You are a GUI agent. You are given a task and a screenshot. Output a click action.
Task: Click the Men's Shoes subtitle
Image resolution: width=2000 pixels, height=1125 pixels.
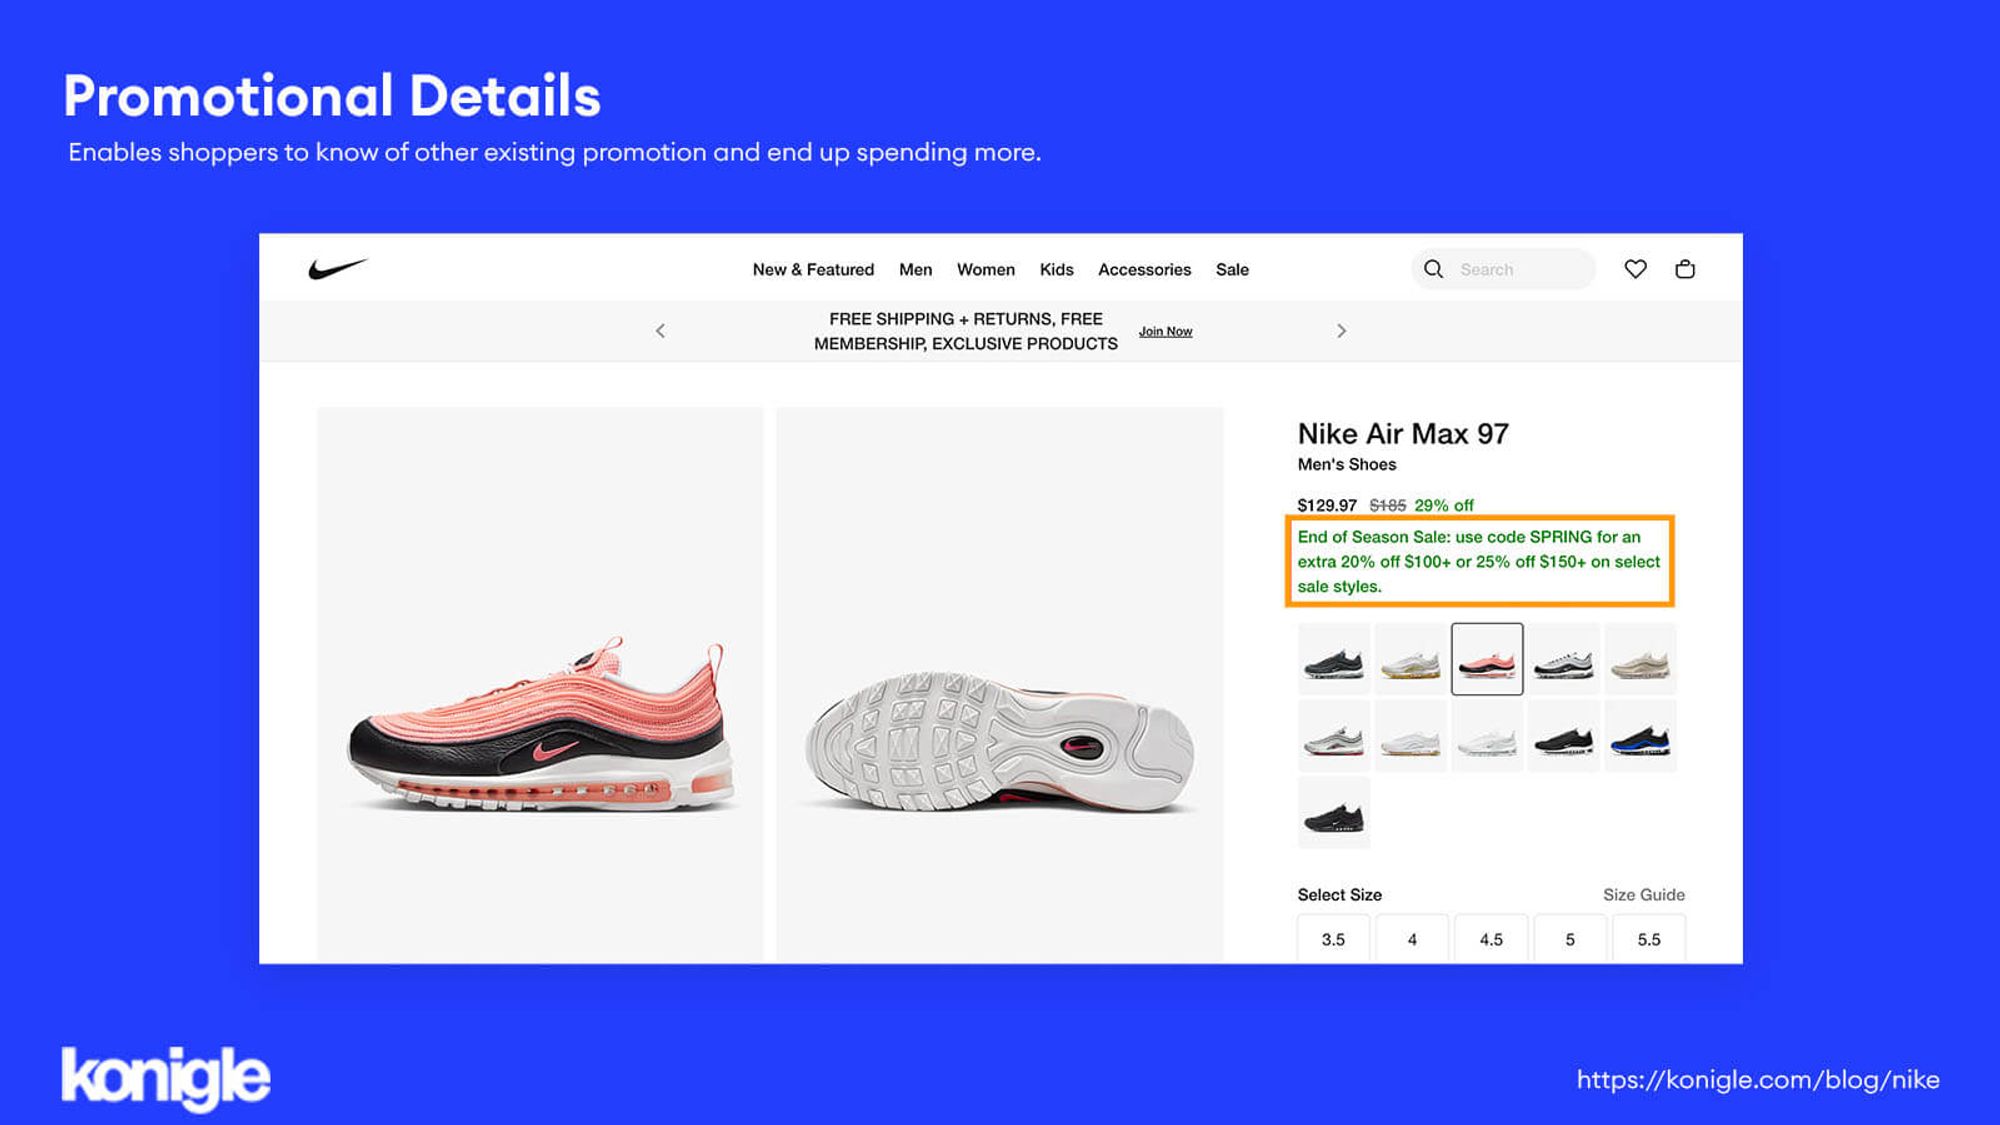point(1347,465)
